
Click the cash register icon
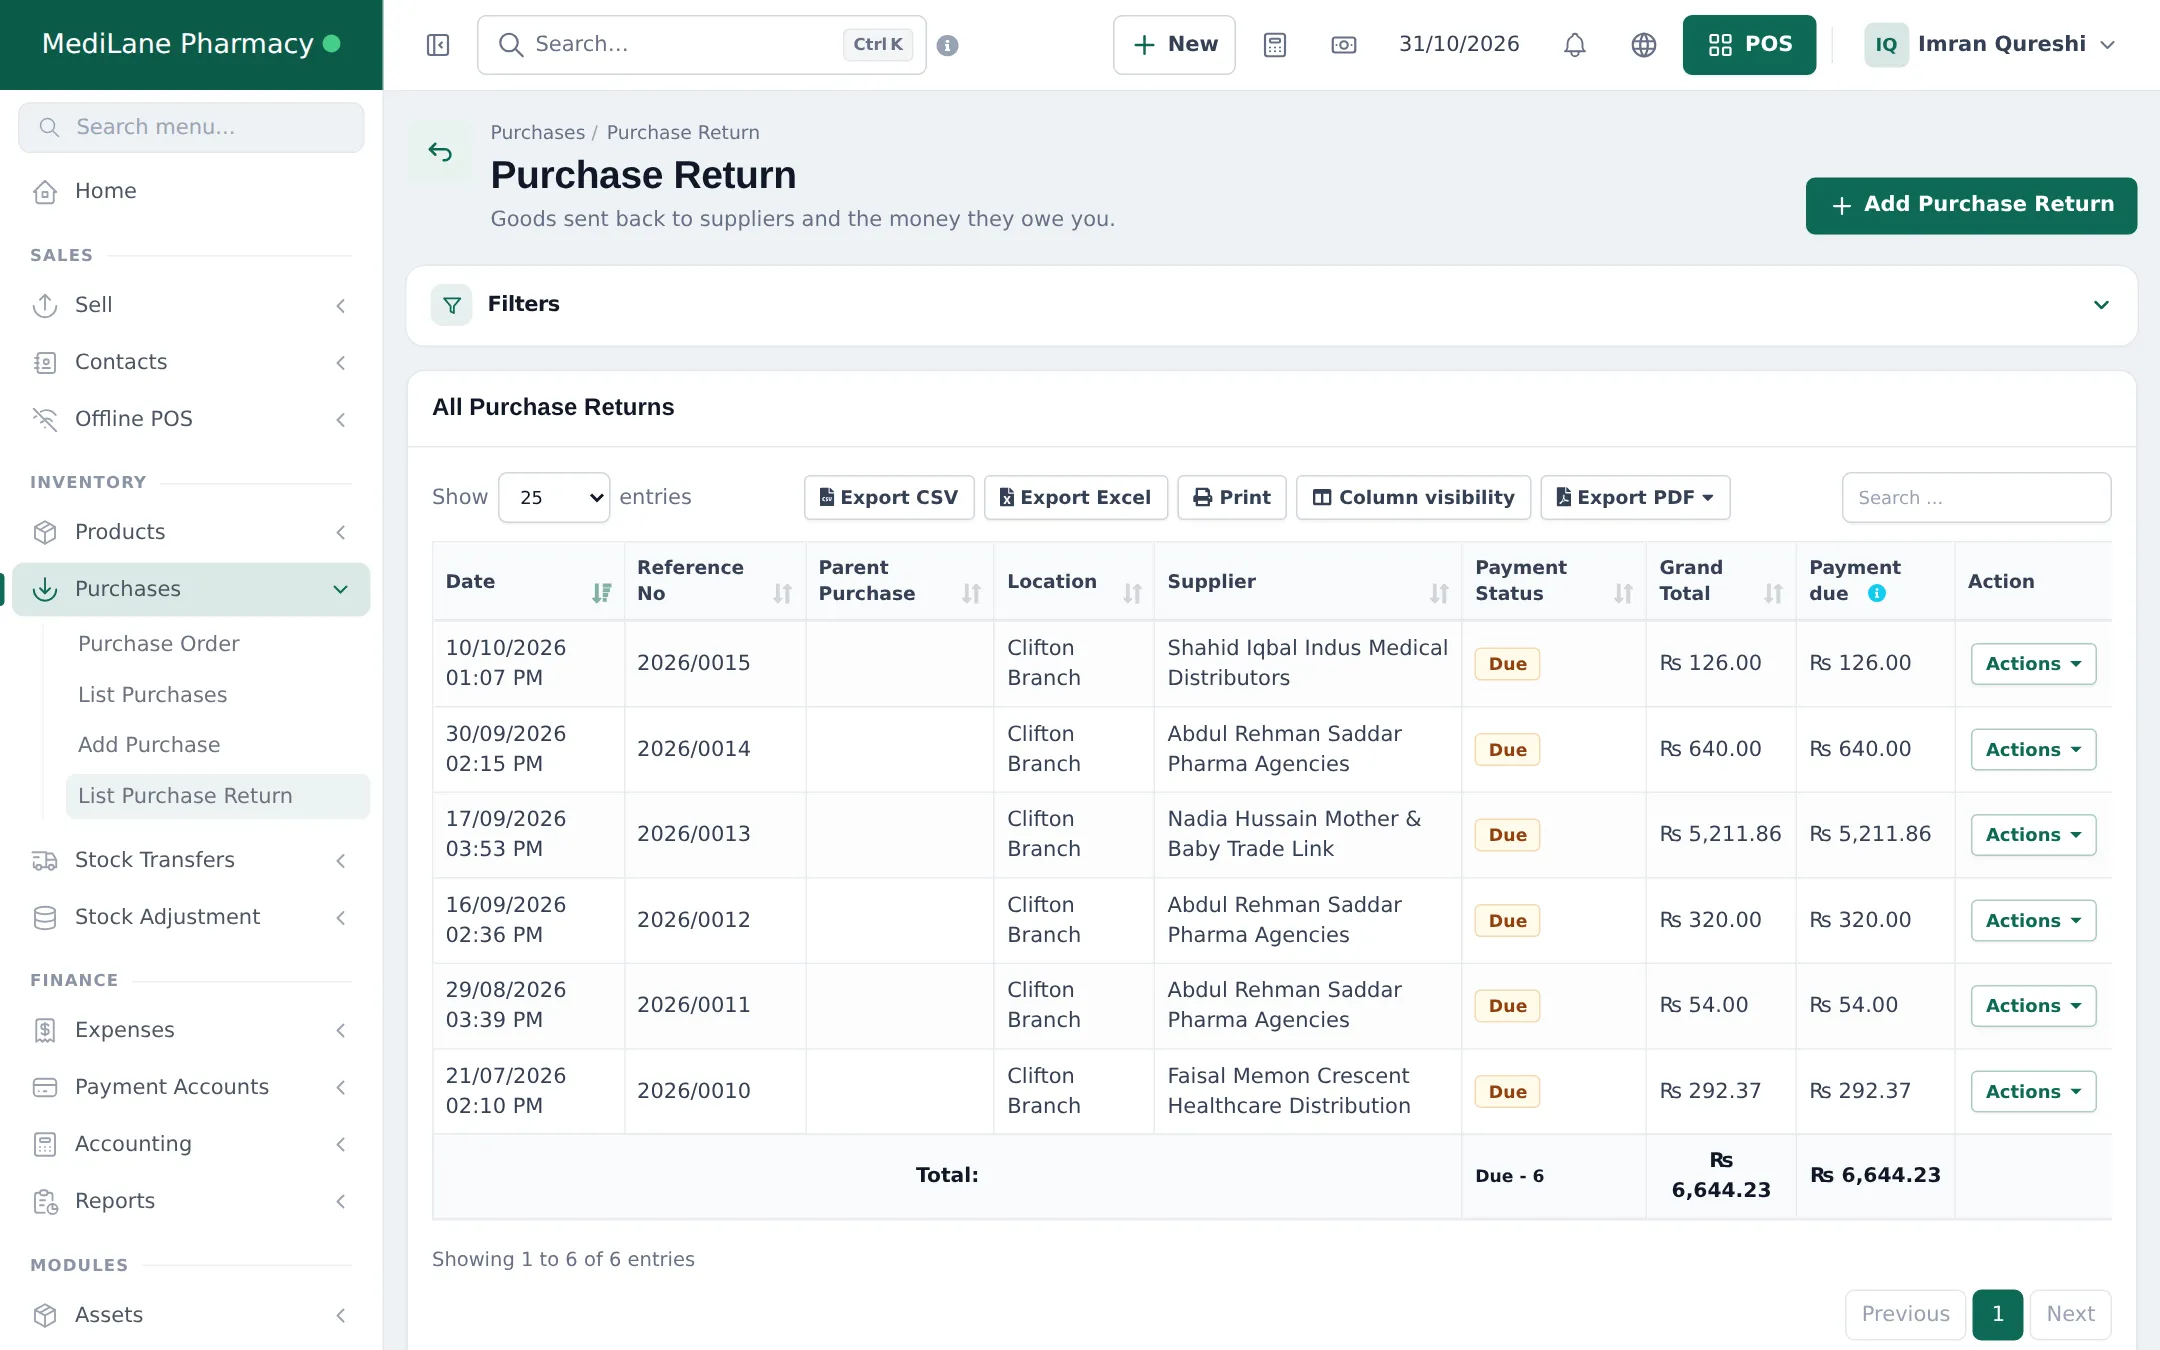tap(1344, 45)
